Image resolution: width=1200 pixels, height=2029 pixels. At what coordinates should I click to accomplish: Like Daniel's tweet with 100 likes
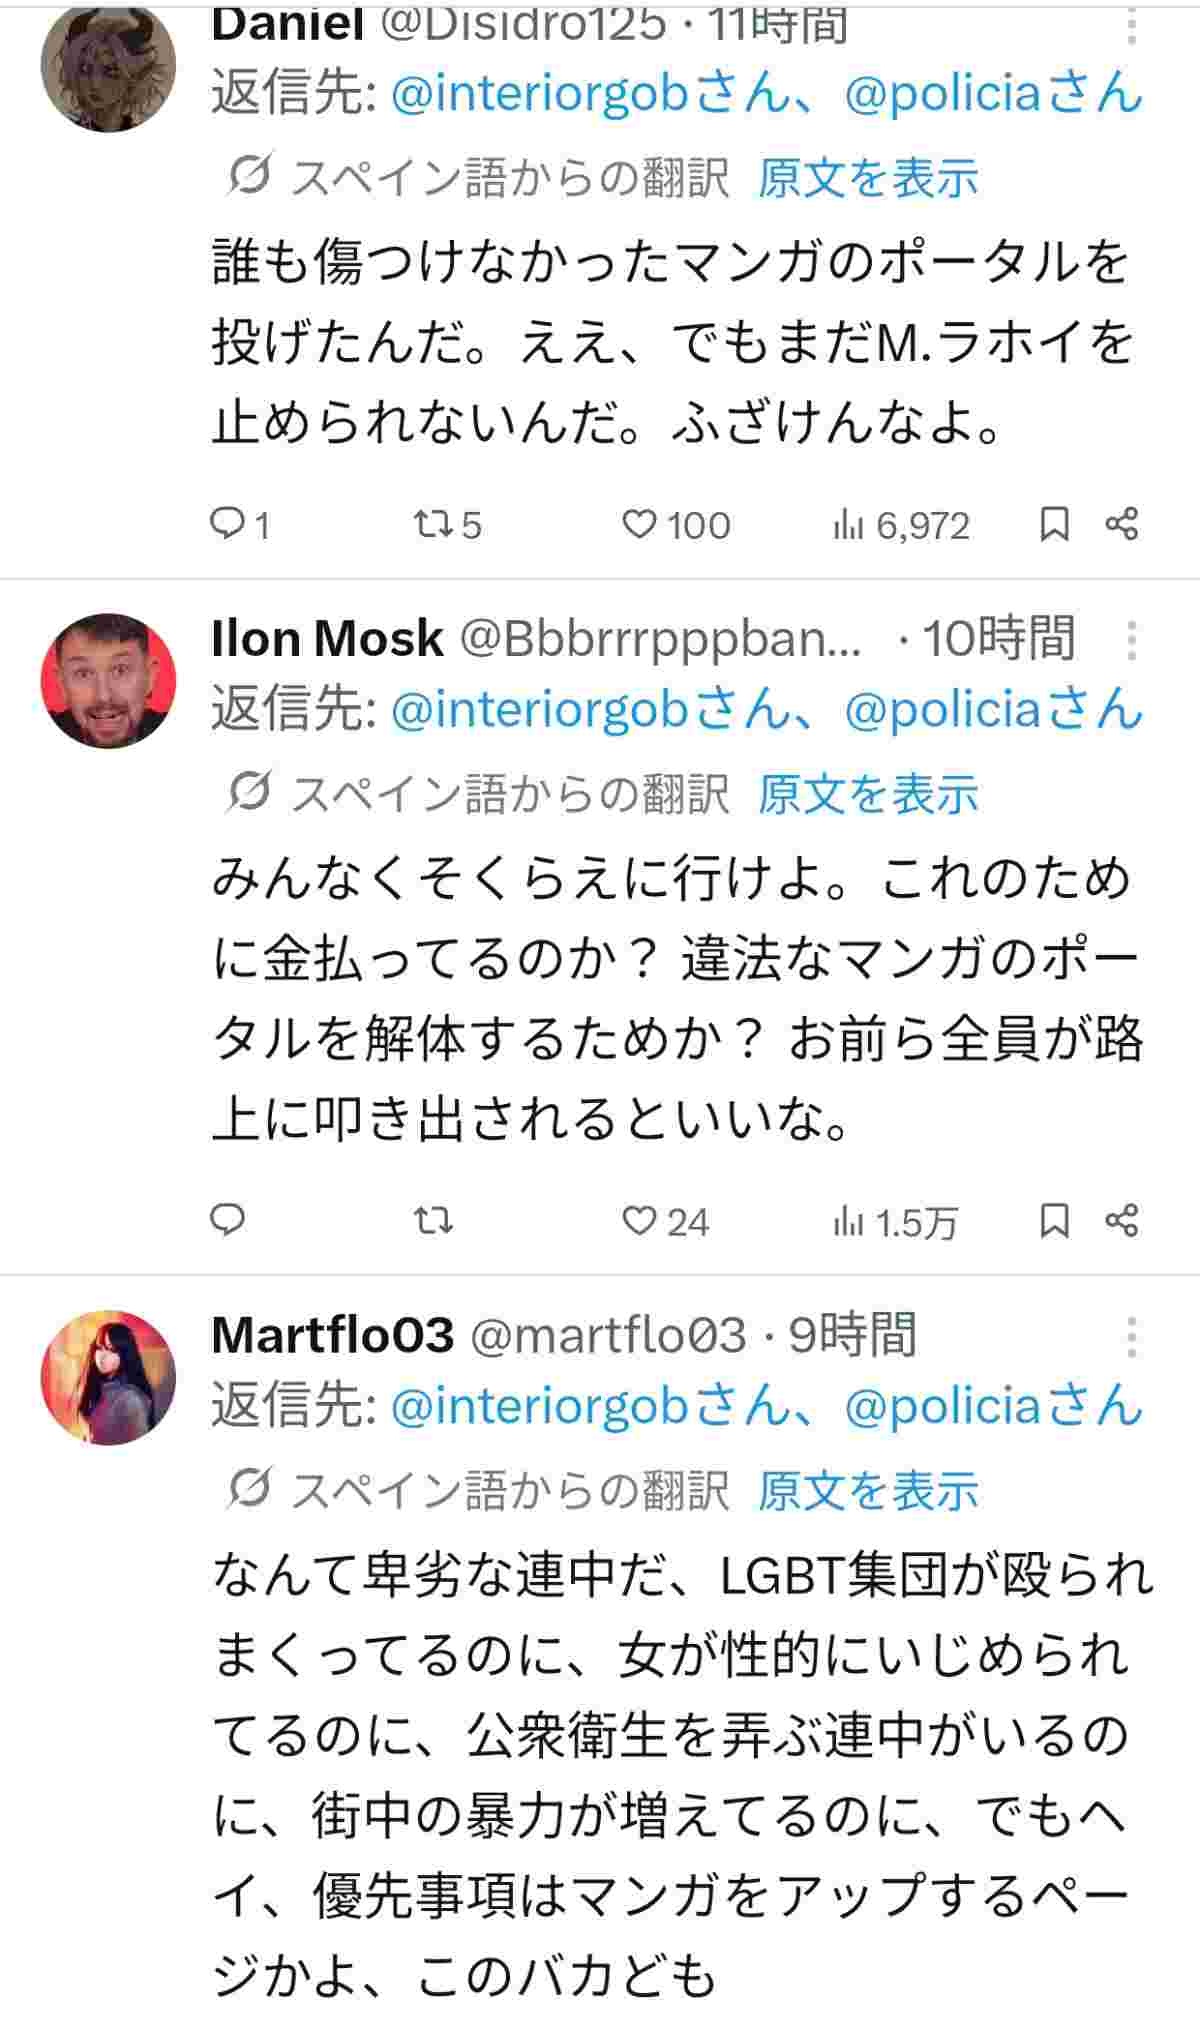tap(639, 523)
